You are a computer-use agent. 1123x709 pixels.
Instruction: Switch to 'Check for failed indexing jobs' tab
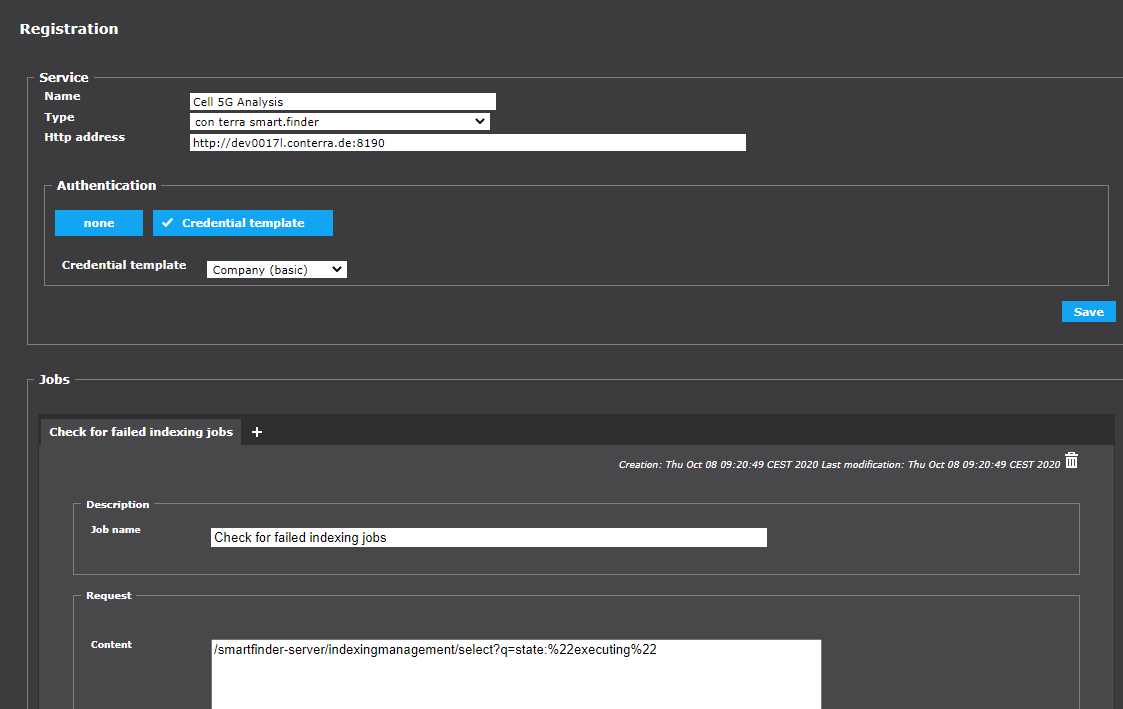click(x=141, y=432)
